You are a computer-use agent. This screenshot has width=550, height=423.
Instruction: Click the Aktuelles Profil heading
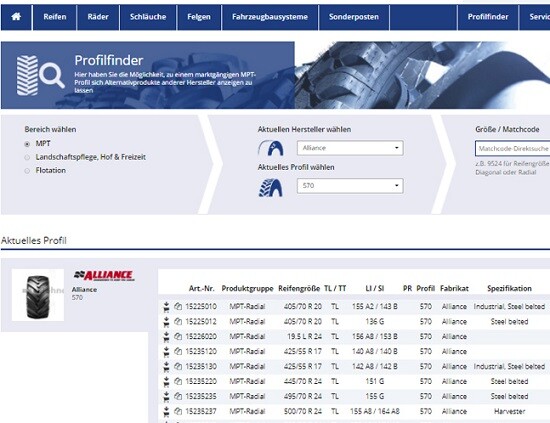coord(34,241)
